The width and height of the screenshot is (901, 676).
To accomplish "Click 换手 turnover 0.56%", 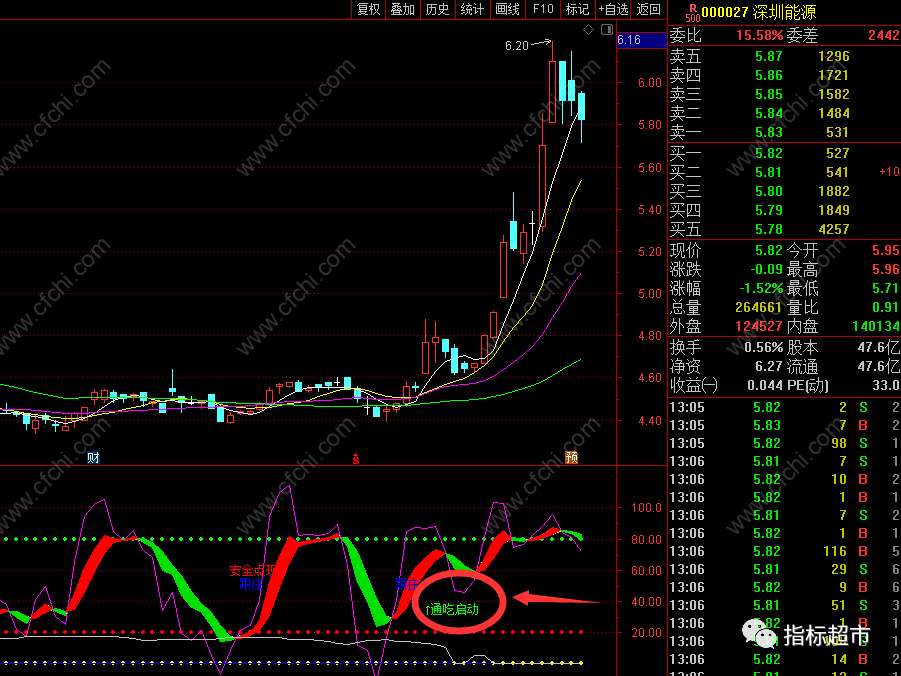I will click(764, 348).
